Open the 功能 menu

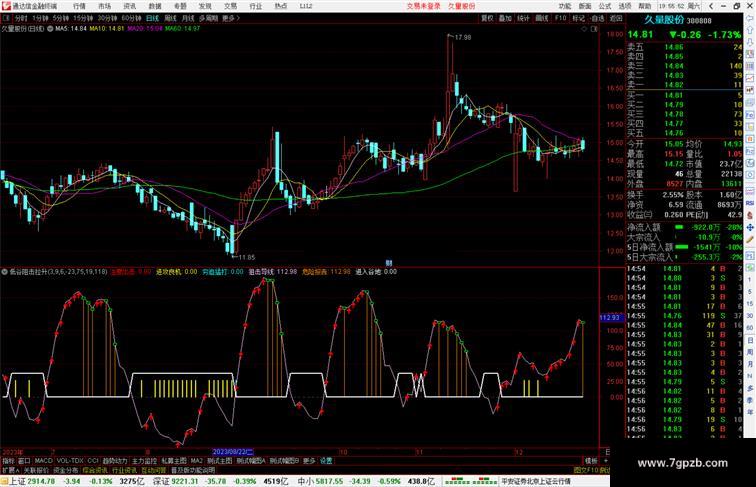coord(565,6)
